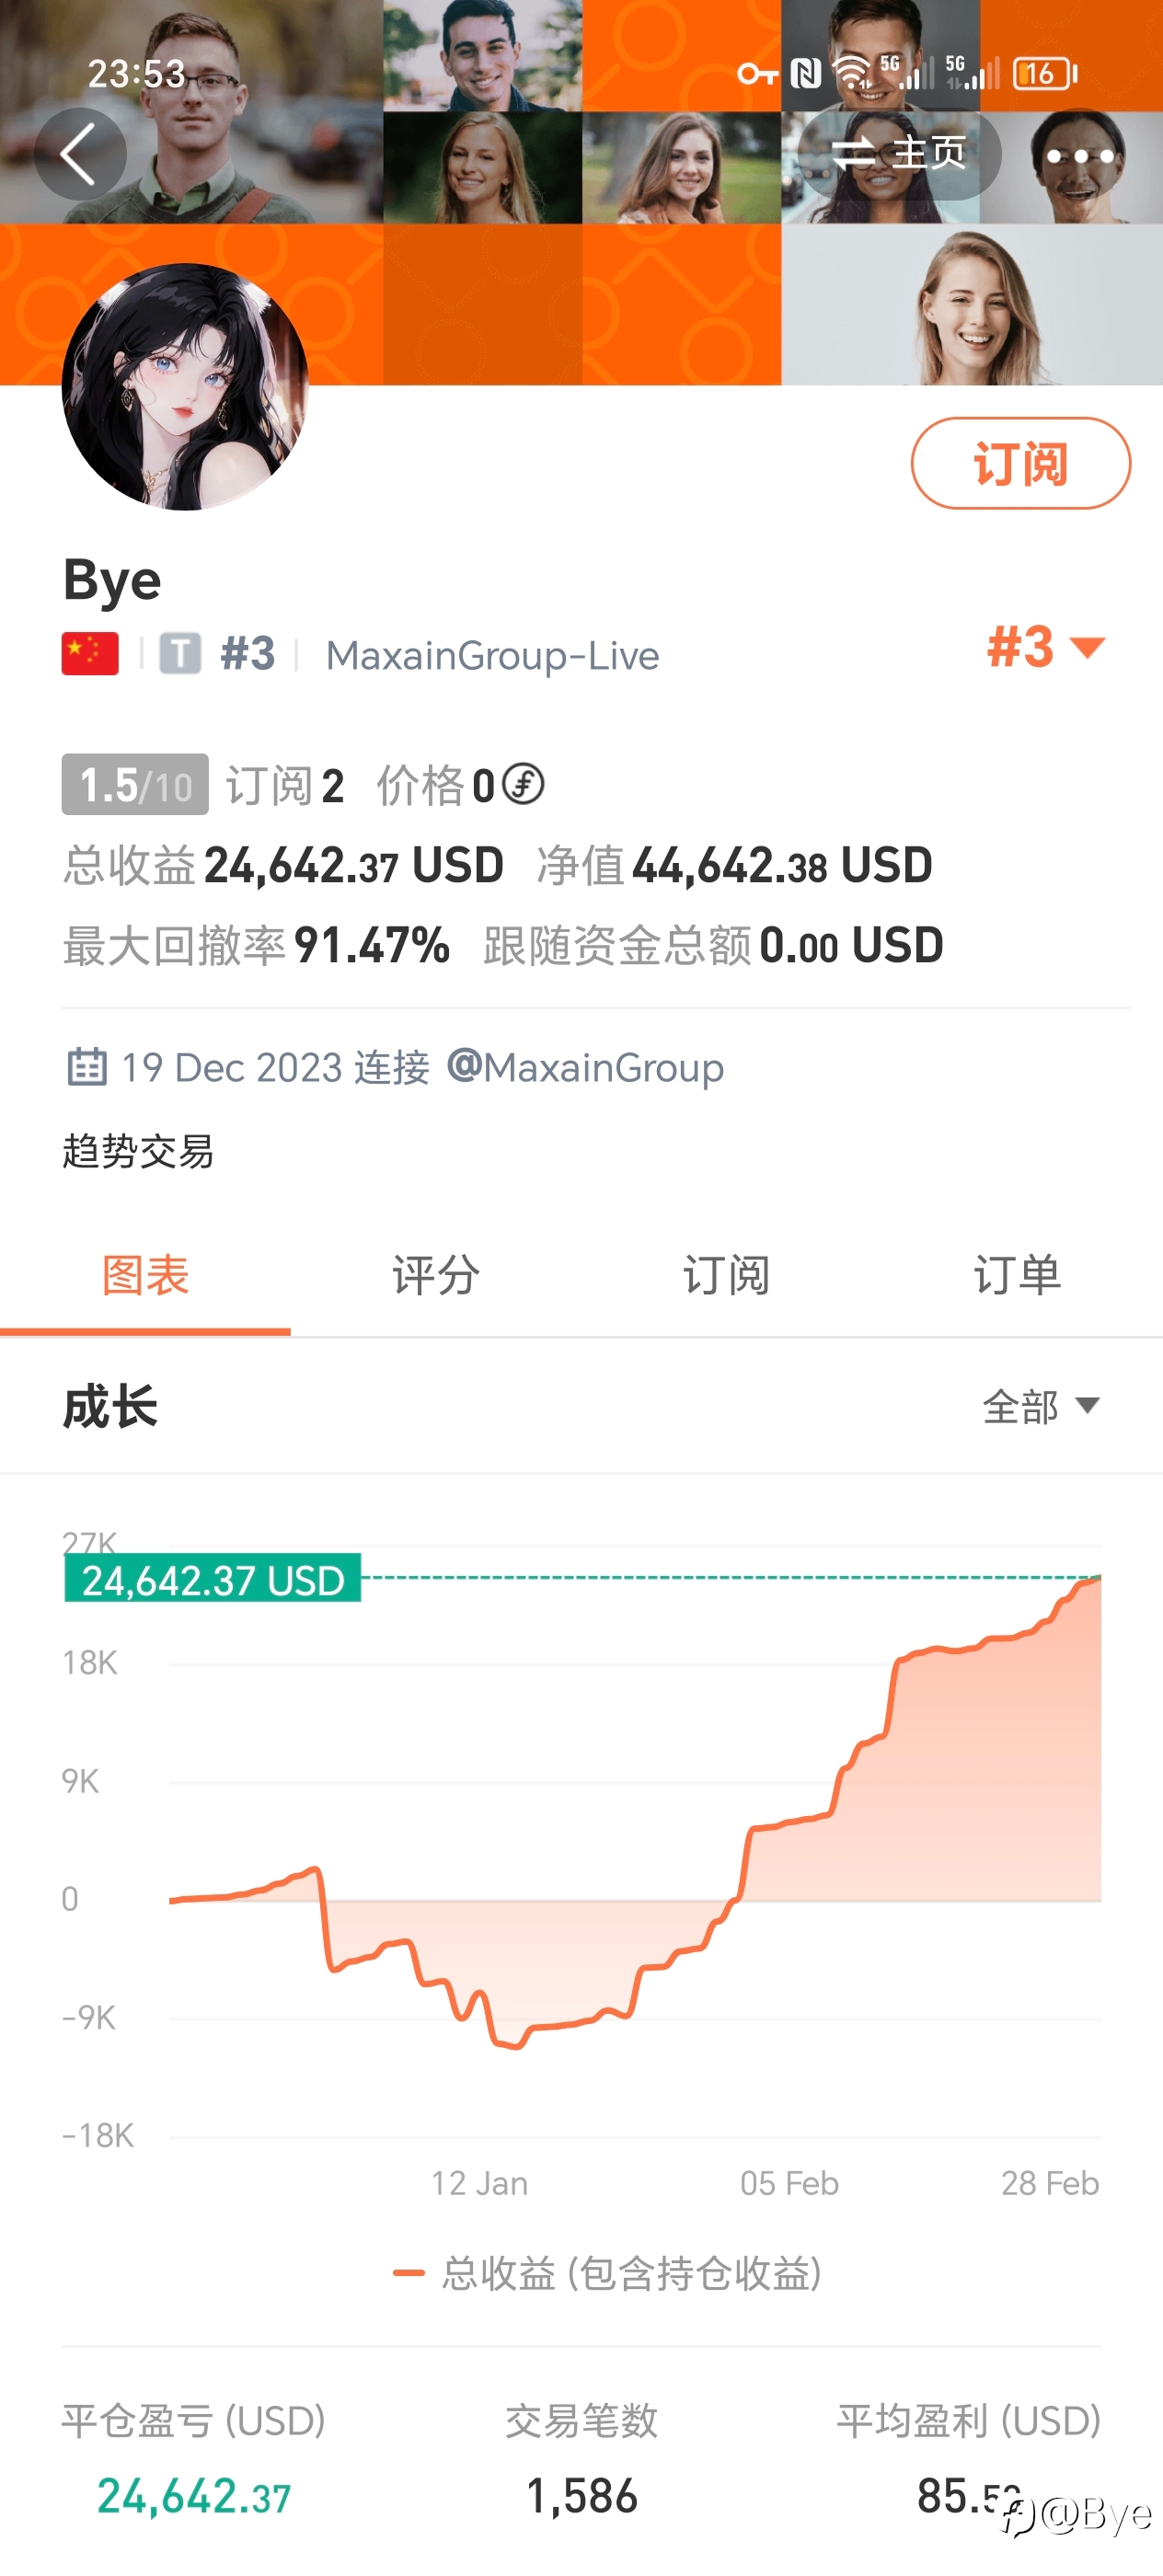
Task: Switch to the 订阅 tab
Action: 727,1276
